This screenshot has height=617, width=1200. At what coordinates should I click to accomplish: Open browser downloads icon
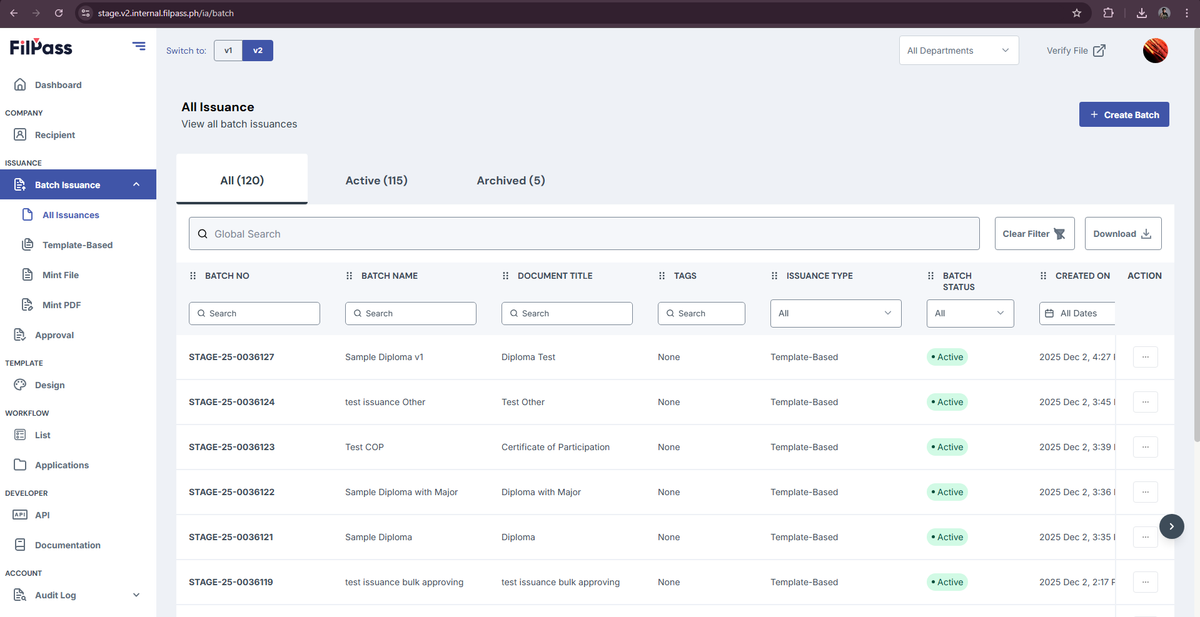pyautogui.click(x=1142, y=13)
